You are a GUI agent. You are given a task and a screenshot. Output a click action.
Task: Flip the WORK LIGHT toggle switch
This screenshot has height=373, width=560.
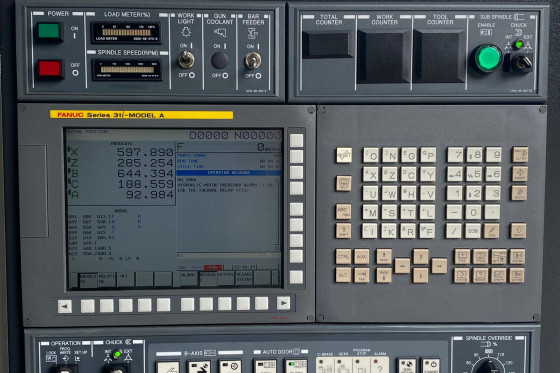tap(186, 60)
